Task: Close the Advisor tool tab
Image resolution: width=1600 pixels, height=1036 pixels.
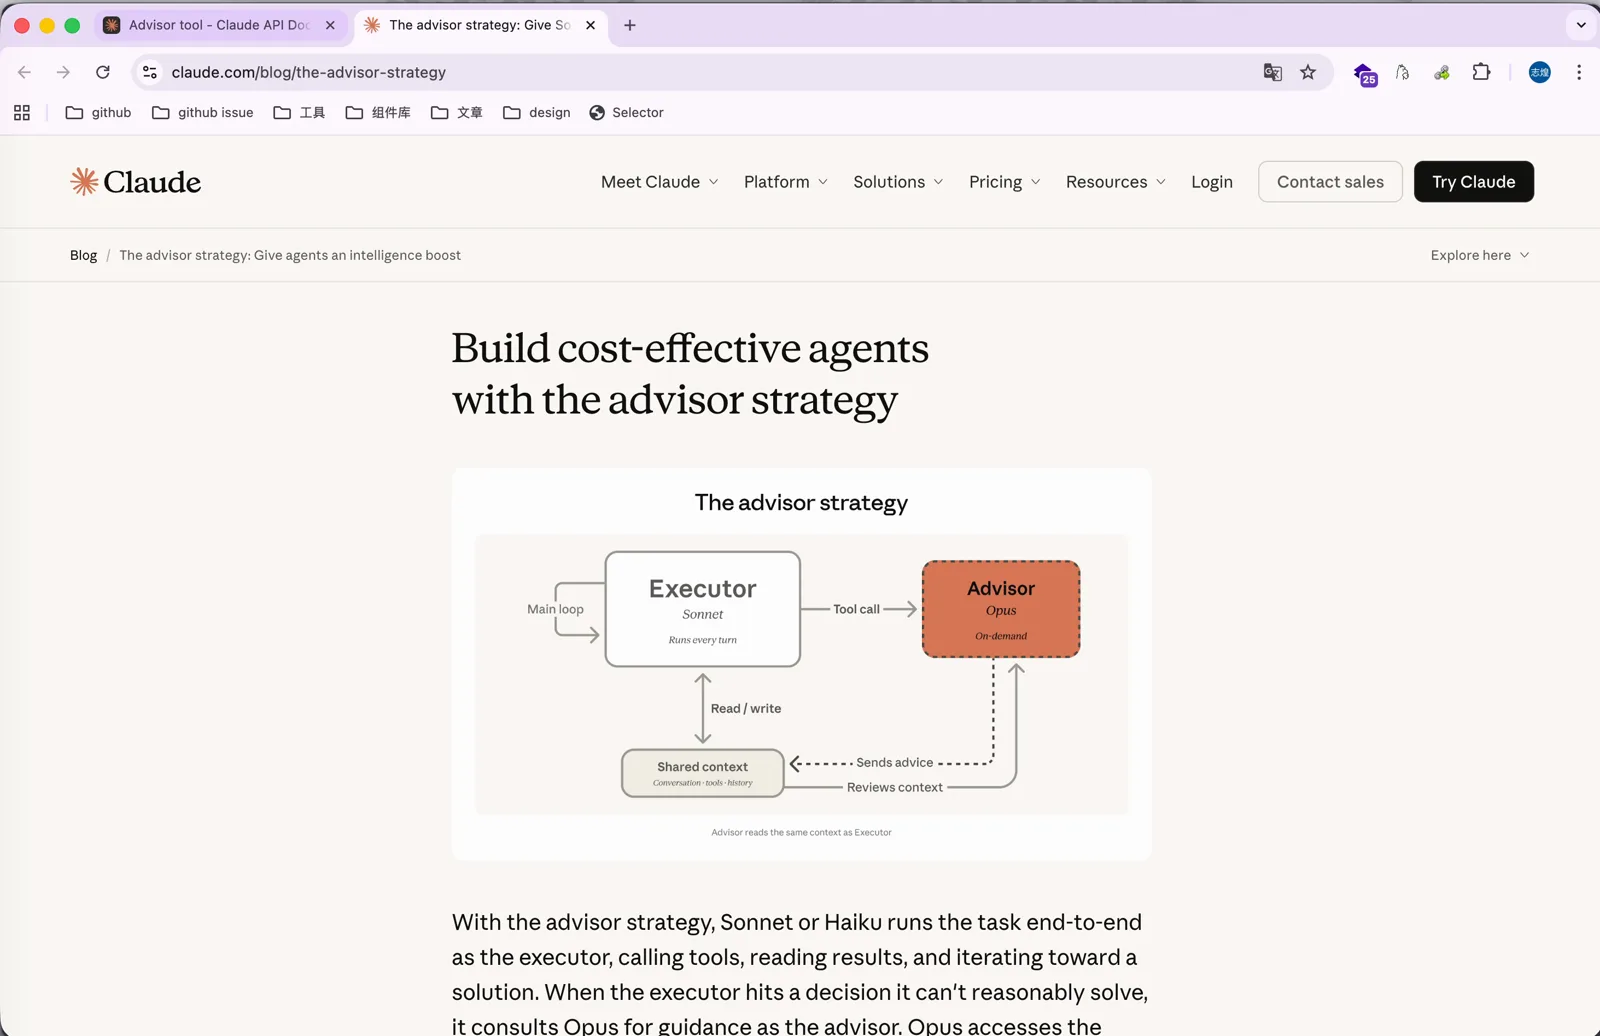Action: [330, 25]
